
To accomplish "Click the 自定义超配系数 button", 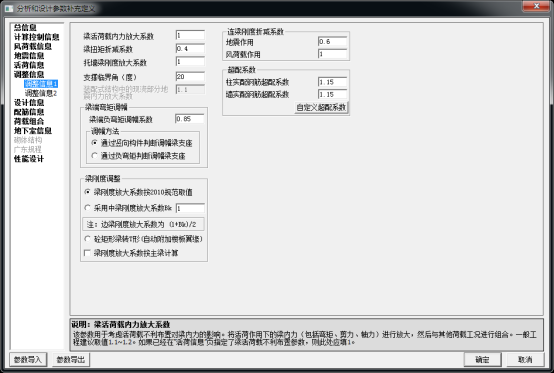I will [x=321, y=107].
